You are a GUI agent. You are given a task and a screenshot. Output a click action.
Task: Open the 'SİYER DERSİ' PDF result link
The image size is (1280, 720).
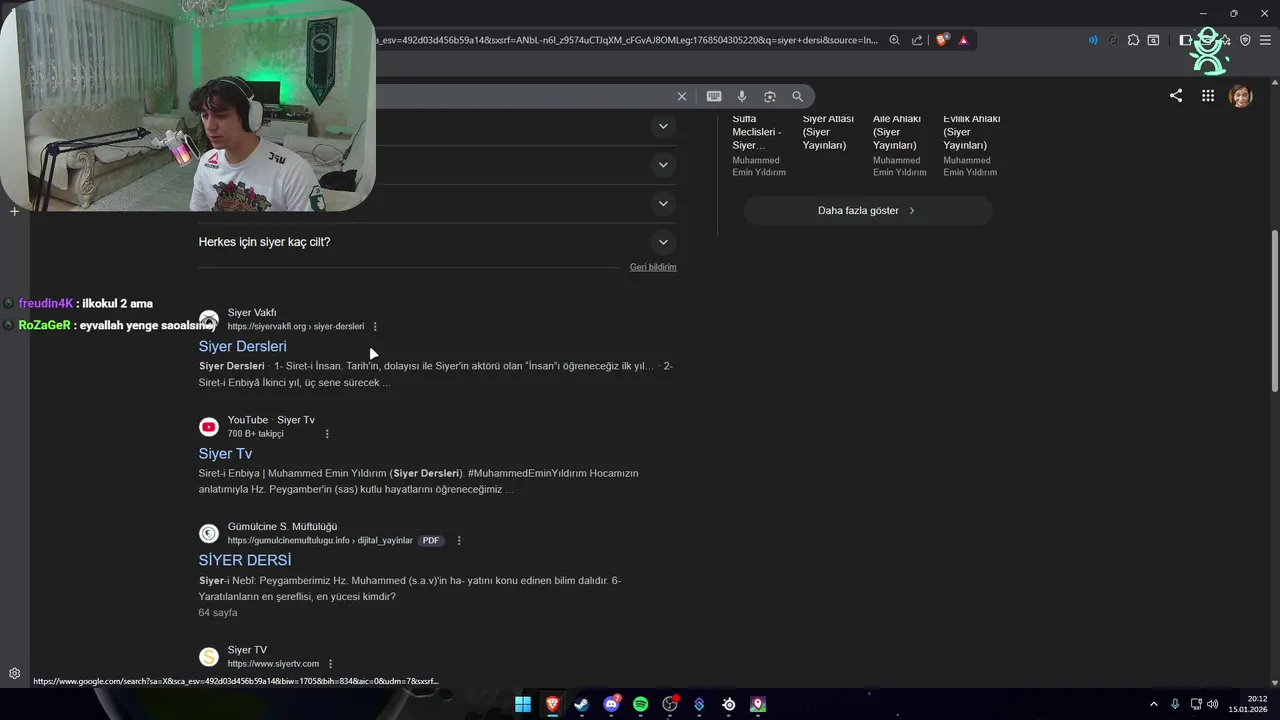245,560
